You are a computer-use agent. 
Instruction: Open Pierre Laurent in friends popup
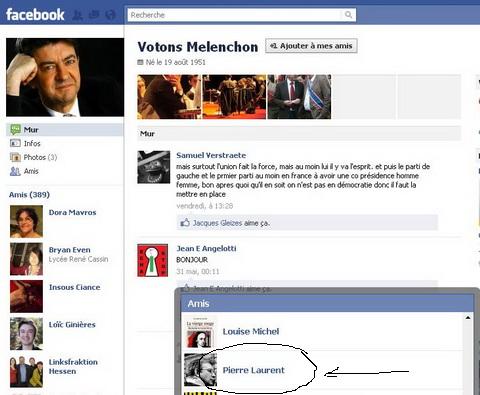(253, 370)
